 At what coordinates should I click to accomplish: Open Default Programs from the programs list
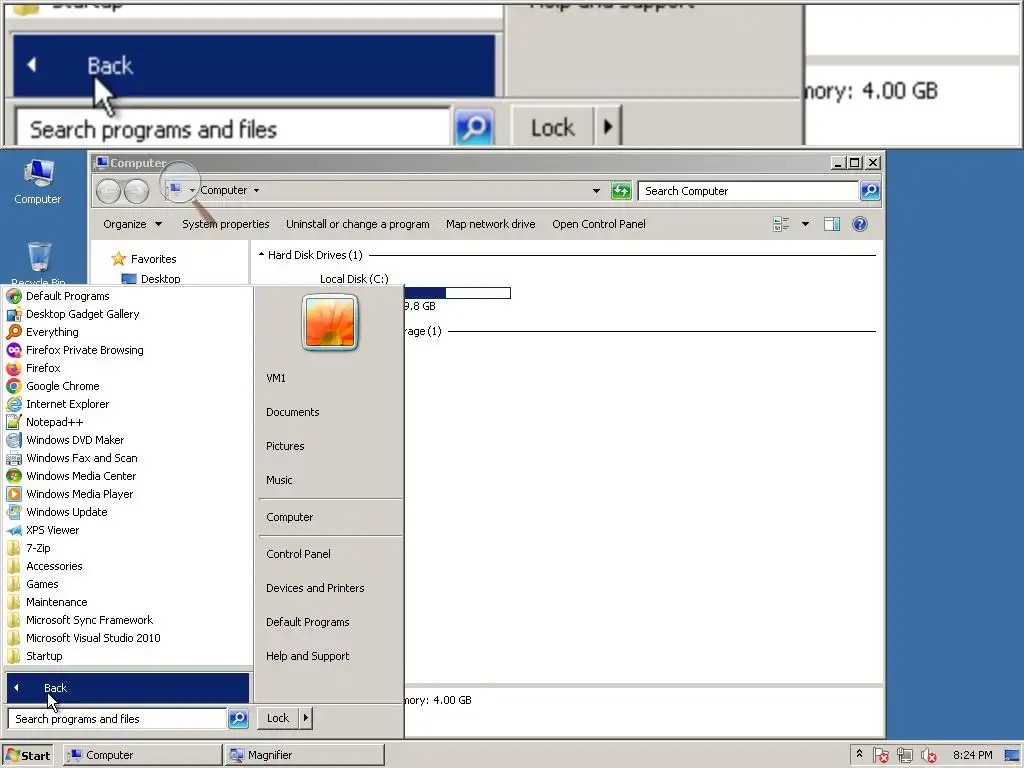[x=128, y=296]
